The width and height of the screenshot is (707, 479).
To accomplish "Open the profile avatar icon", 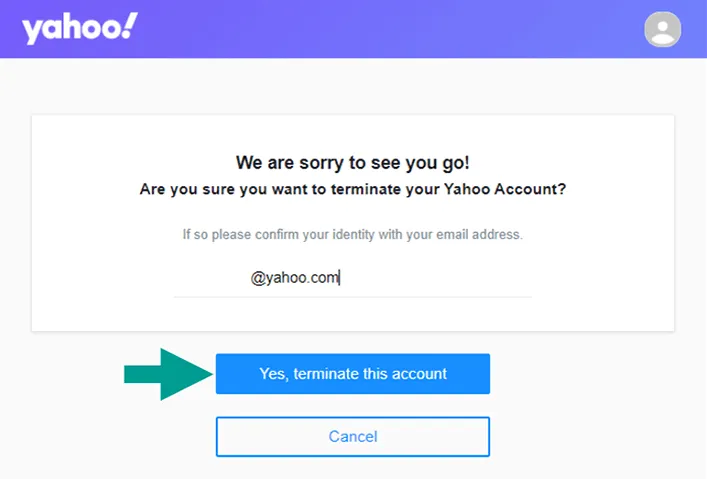I will click(x=662, y=29).
